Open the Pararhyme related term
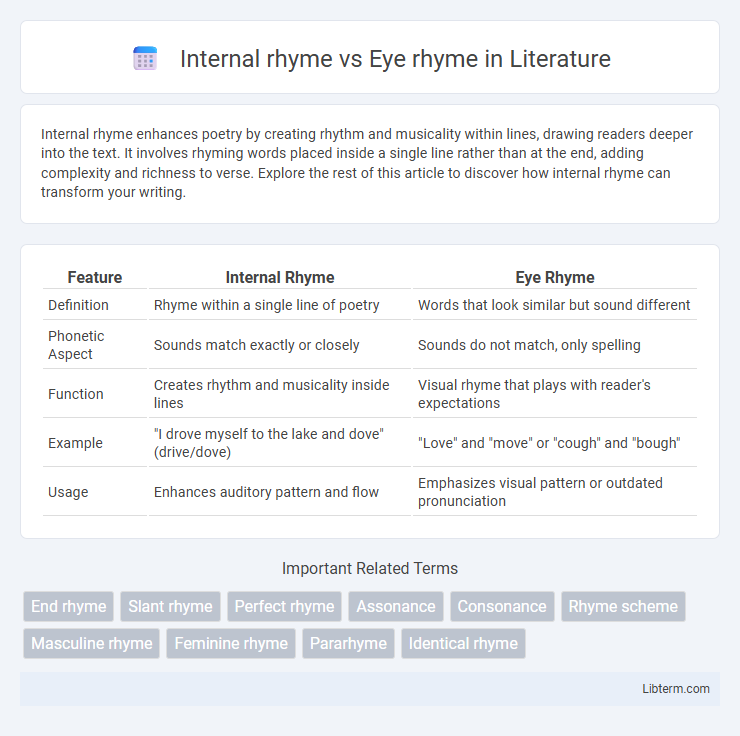The width and height of the screenshot is (740, 736). (348, 643)
